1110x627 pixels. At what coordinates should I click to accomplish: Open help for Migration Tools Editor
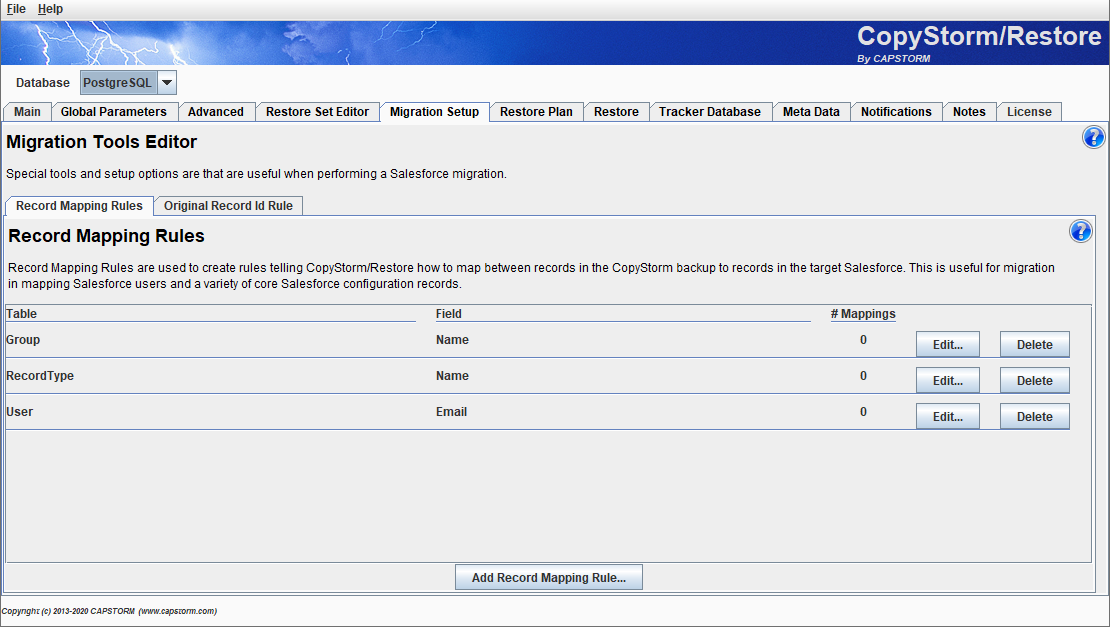click(1093, 137)
